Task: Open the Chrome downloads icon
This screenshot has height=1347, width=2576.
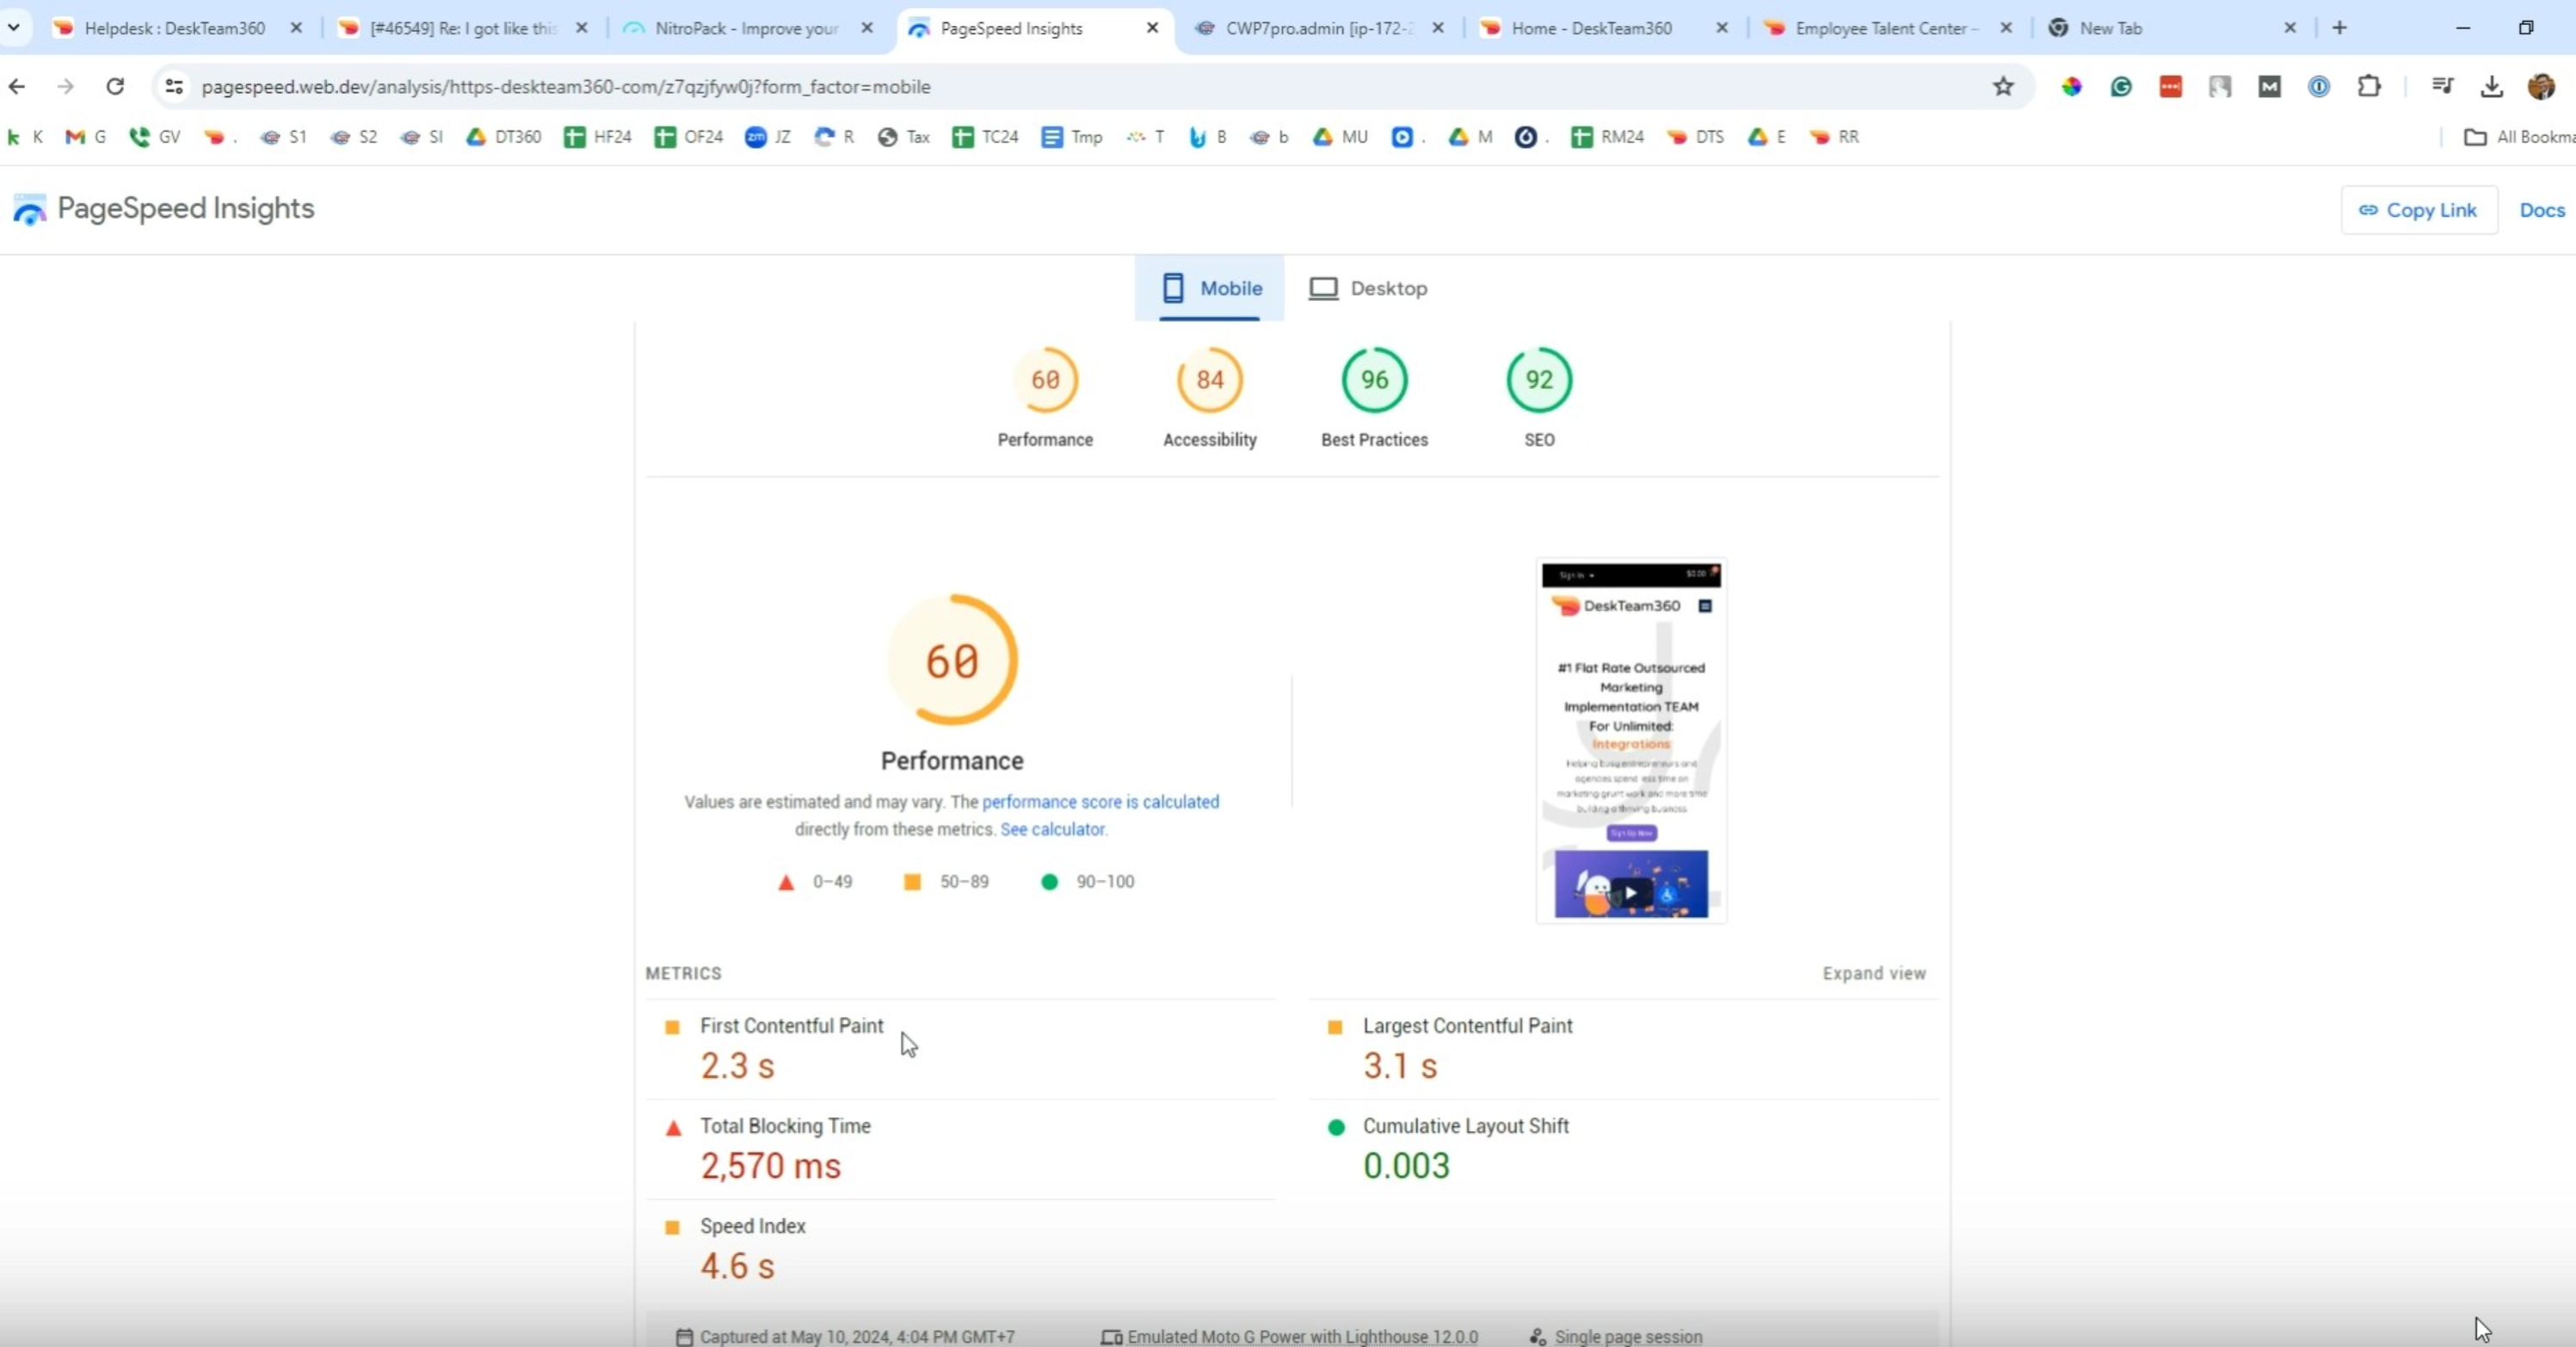Action: click(2491, 87)
